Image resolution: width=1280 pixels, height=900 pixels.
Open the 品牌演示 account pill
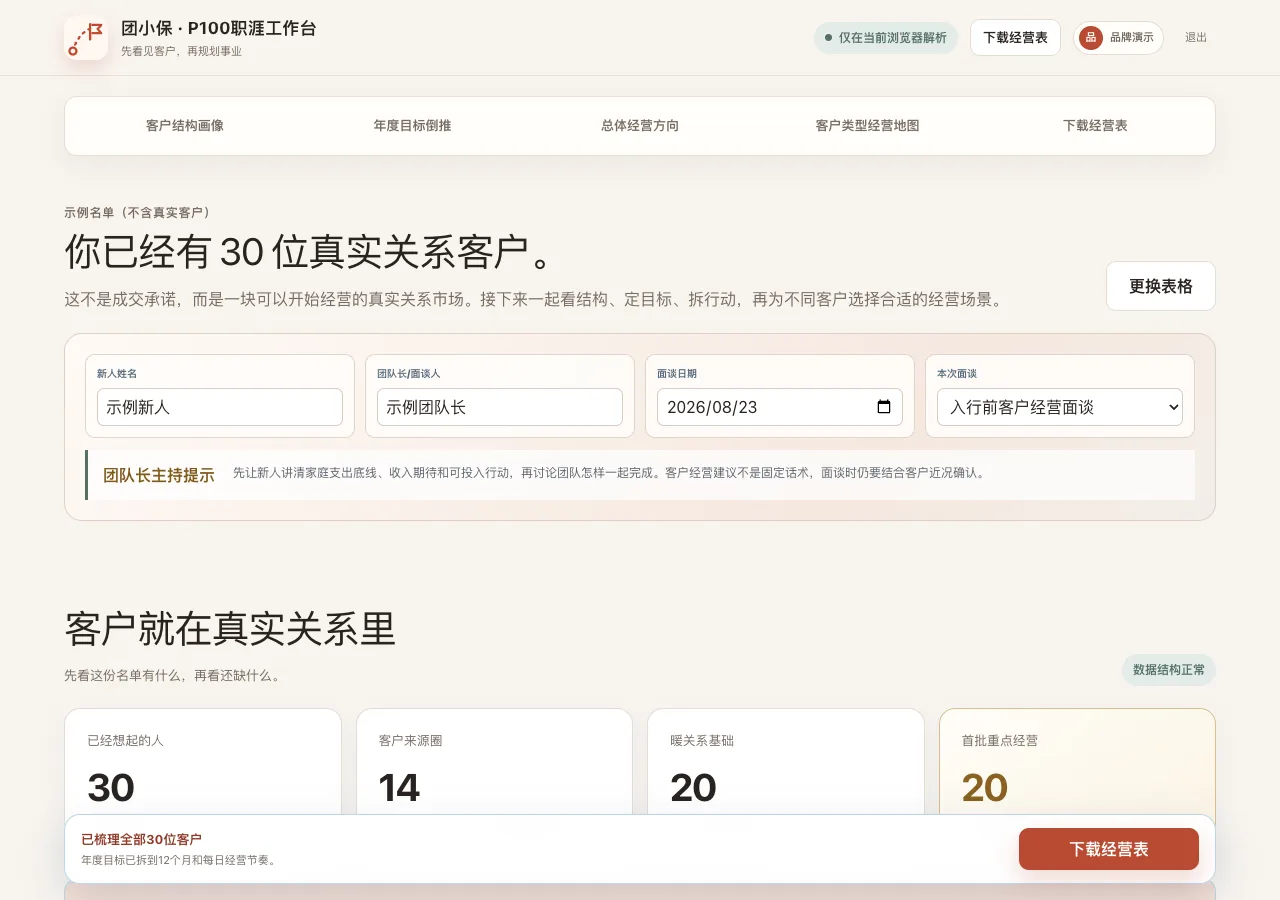tap(1118, 38)
